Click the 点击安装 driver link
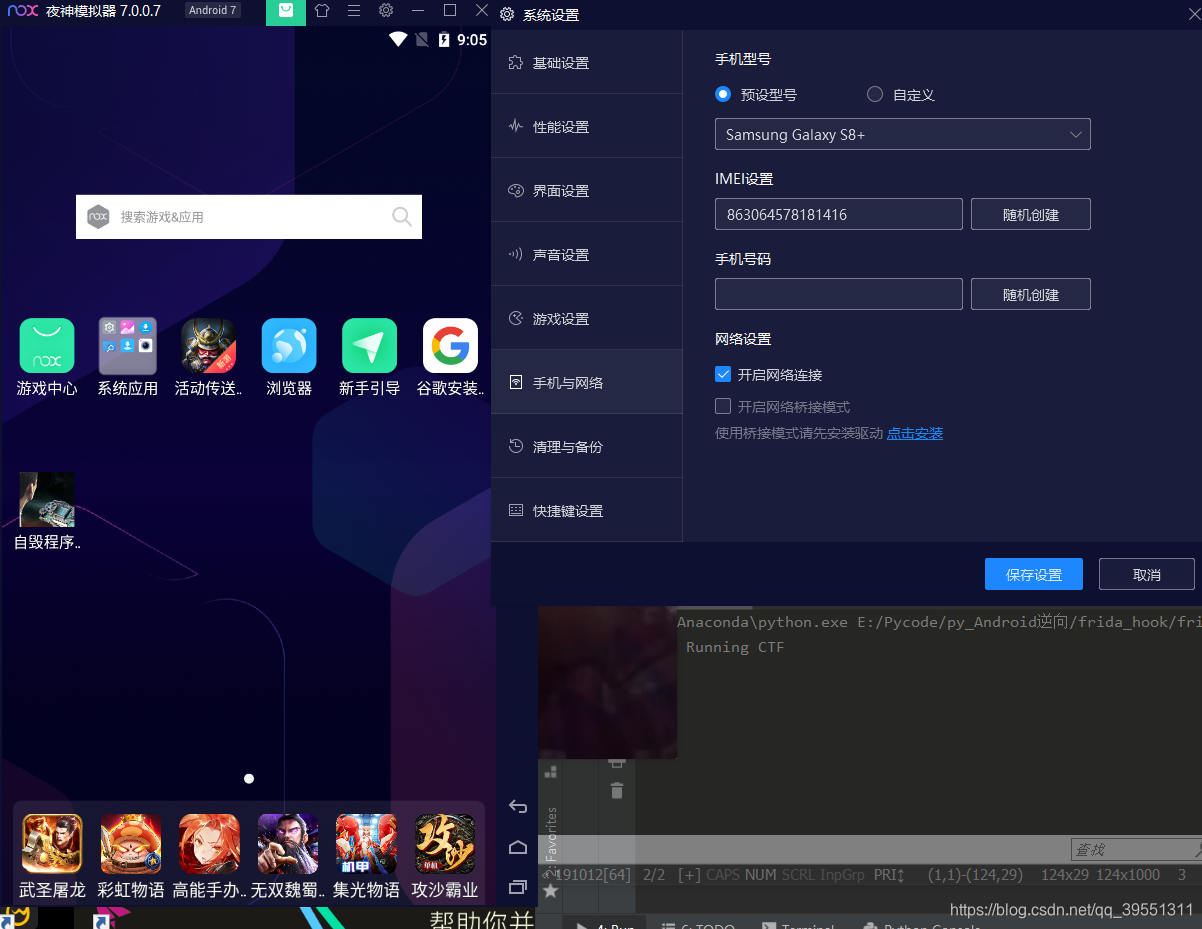This screenshot has width=1202, height=929. point(915,434)
